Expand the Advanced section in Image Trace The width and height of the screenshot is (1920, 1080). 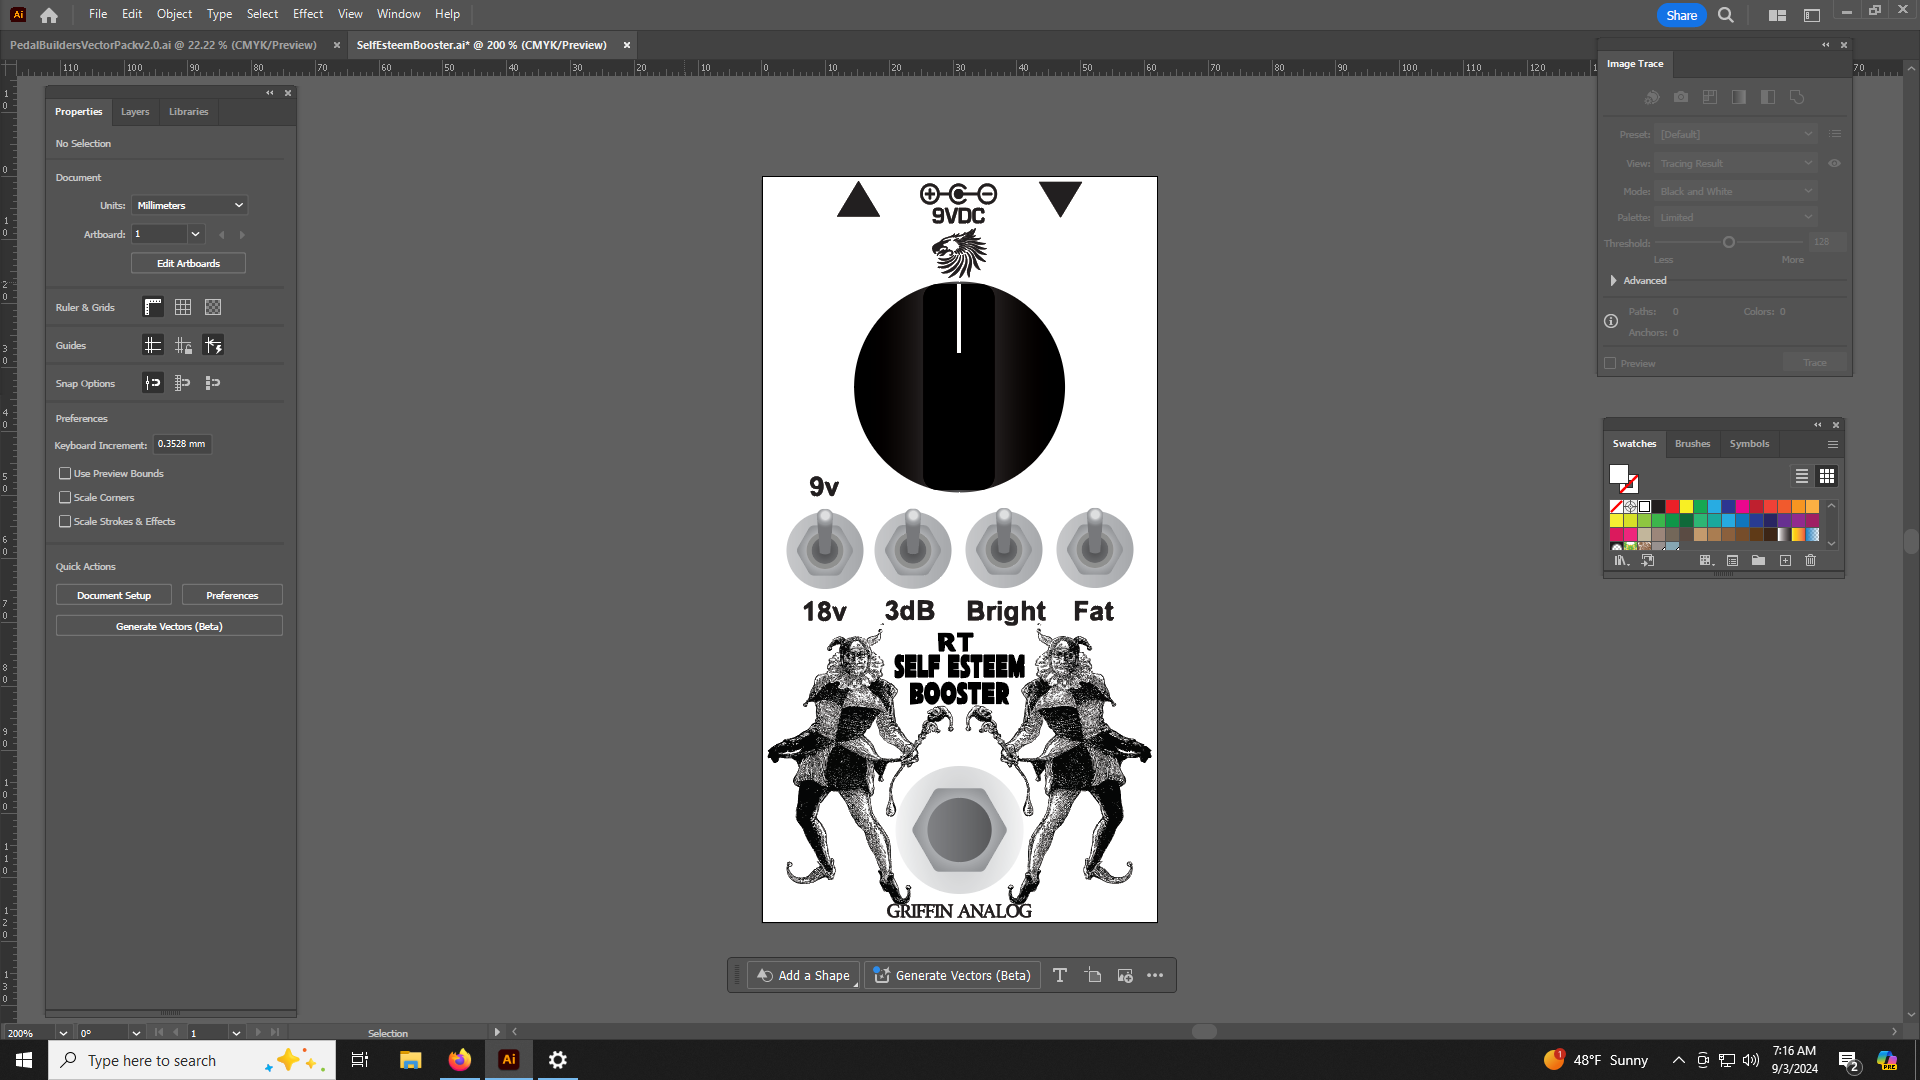(x=1613, y=281)
